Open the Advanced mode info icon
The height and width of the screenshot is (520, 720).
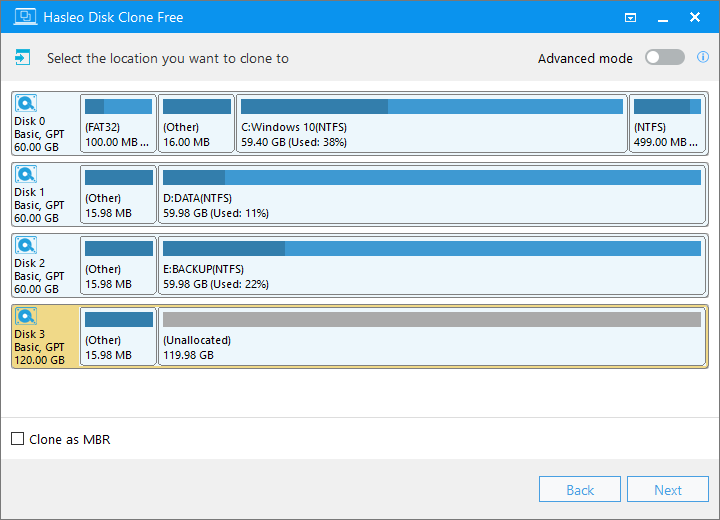click(703, 57)
